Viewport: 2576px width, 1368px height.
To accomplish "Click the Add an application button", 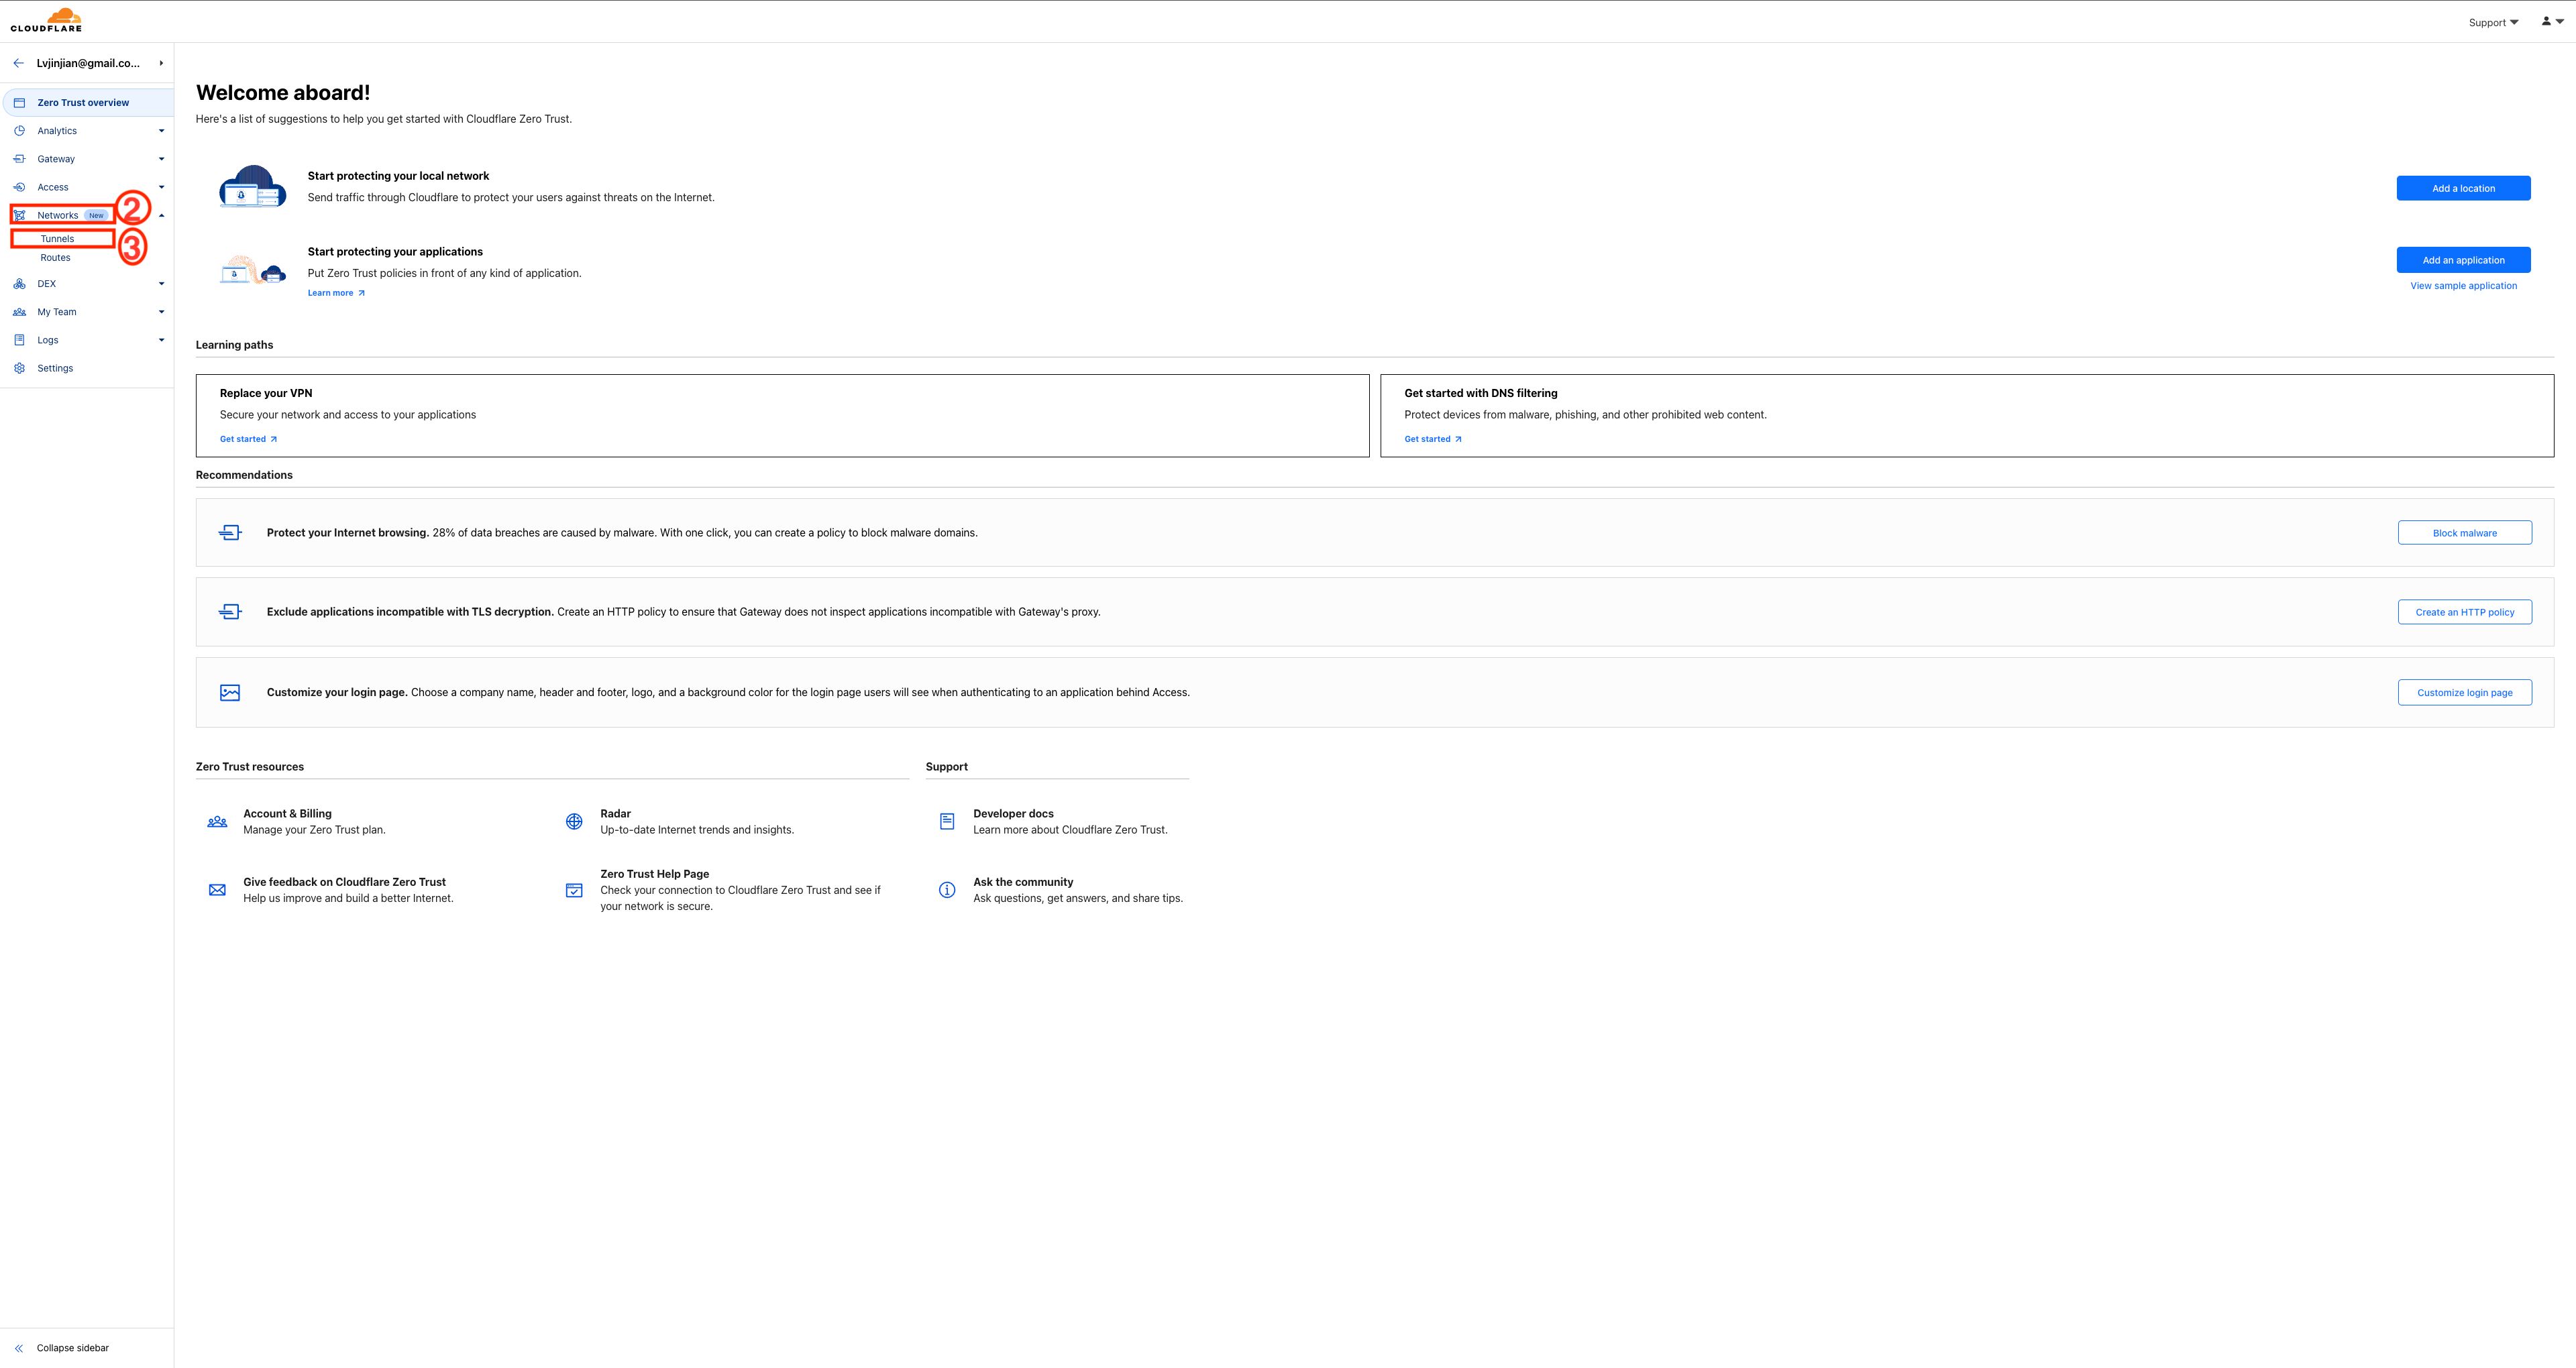I will [x=2463, y=260].
